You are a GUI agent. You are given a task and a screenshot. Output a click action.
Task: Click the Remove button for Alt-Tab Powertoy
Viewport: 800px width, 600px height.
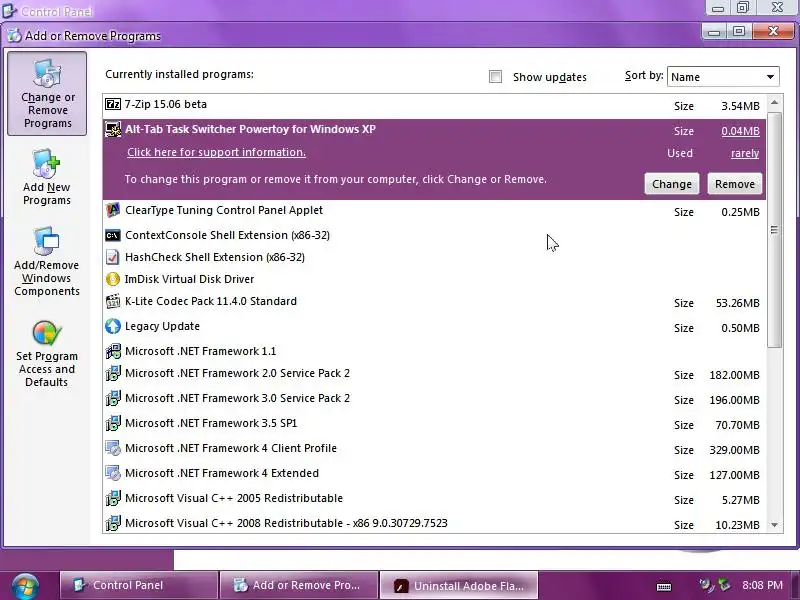click(x=735, y=184)
